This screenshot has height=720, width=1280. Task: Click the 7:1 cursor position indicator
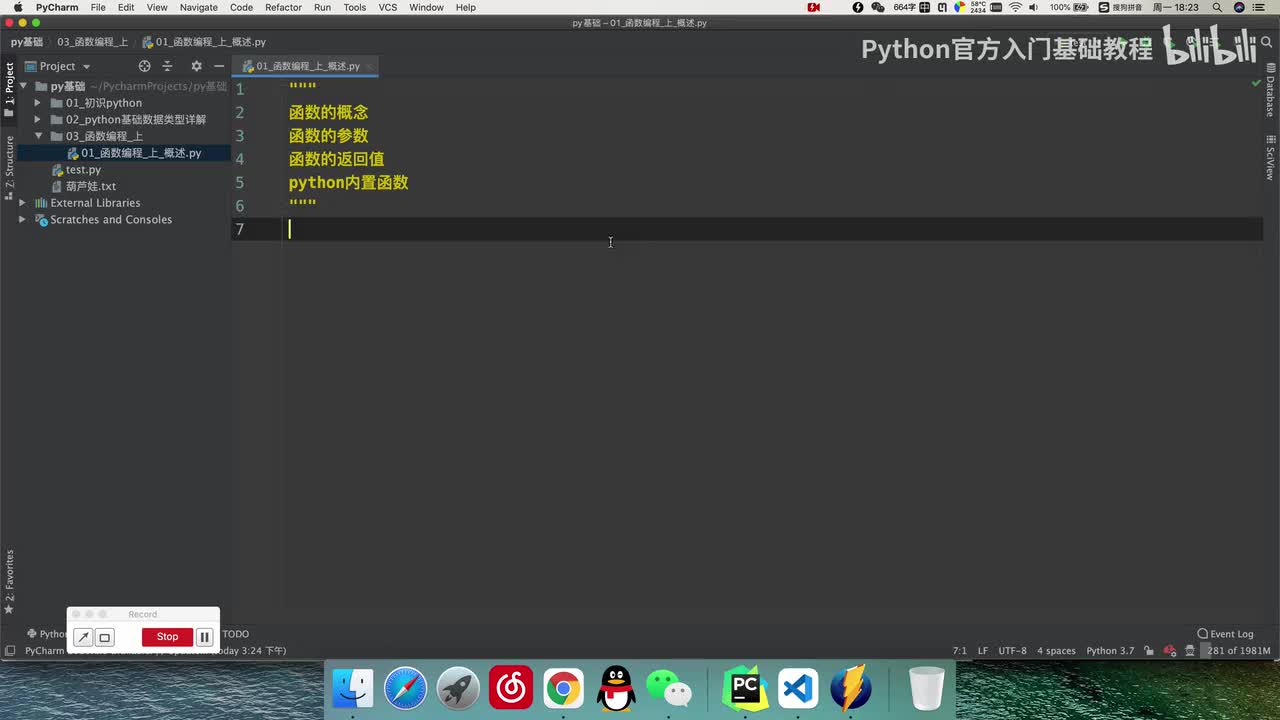[959, 651]
